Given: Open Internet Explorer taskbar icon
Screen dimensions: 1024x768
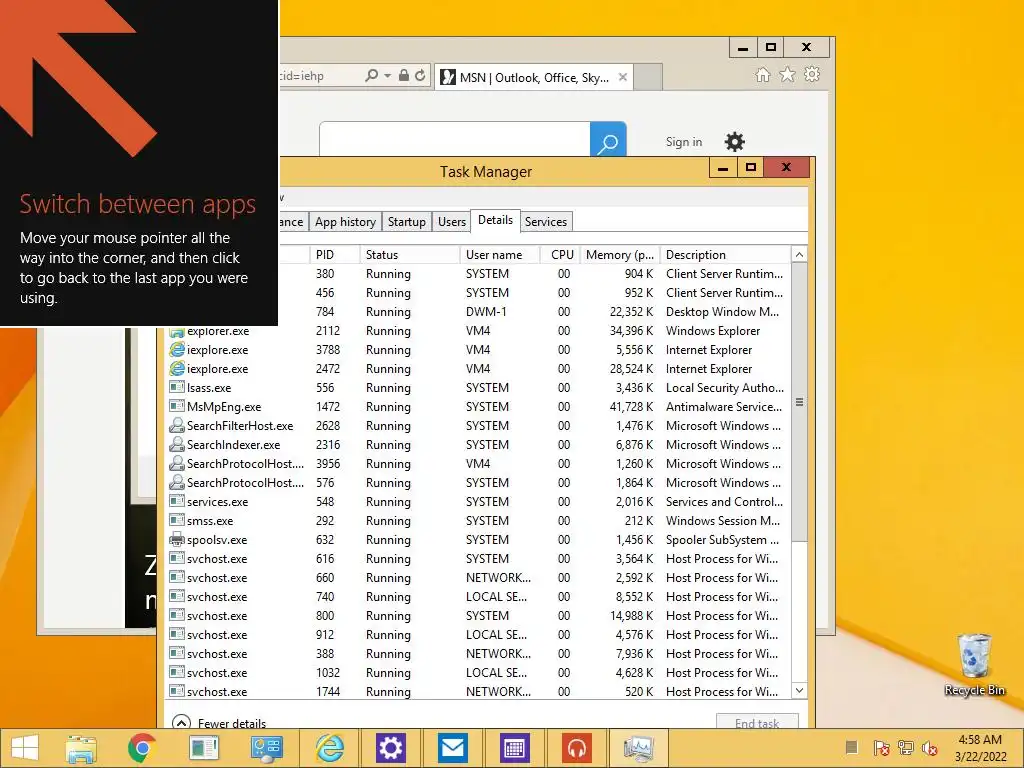Looking at the screenshot, I should click(329, 748).
